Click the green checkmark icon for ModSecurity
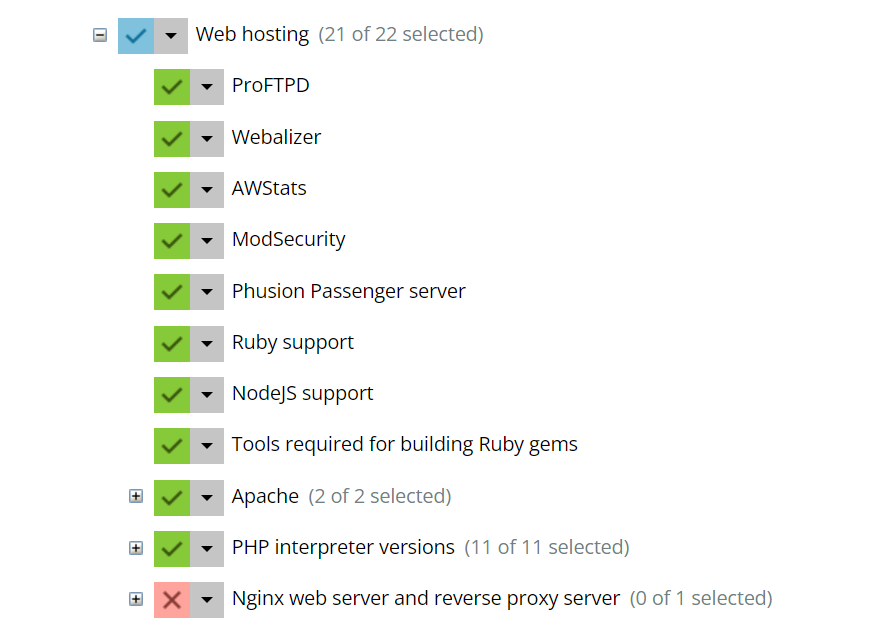The width and height of the screenshot is (870, 633). [172, 240]
